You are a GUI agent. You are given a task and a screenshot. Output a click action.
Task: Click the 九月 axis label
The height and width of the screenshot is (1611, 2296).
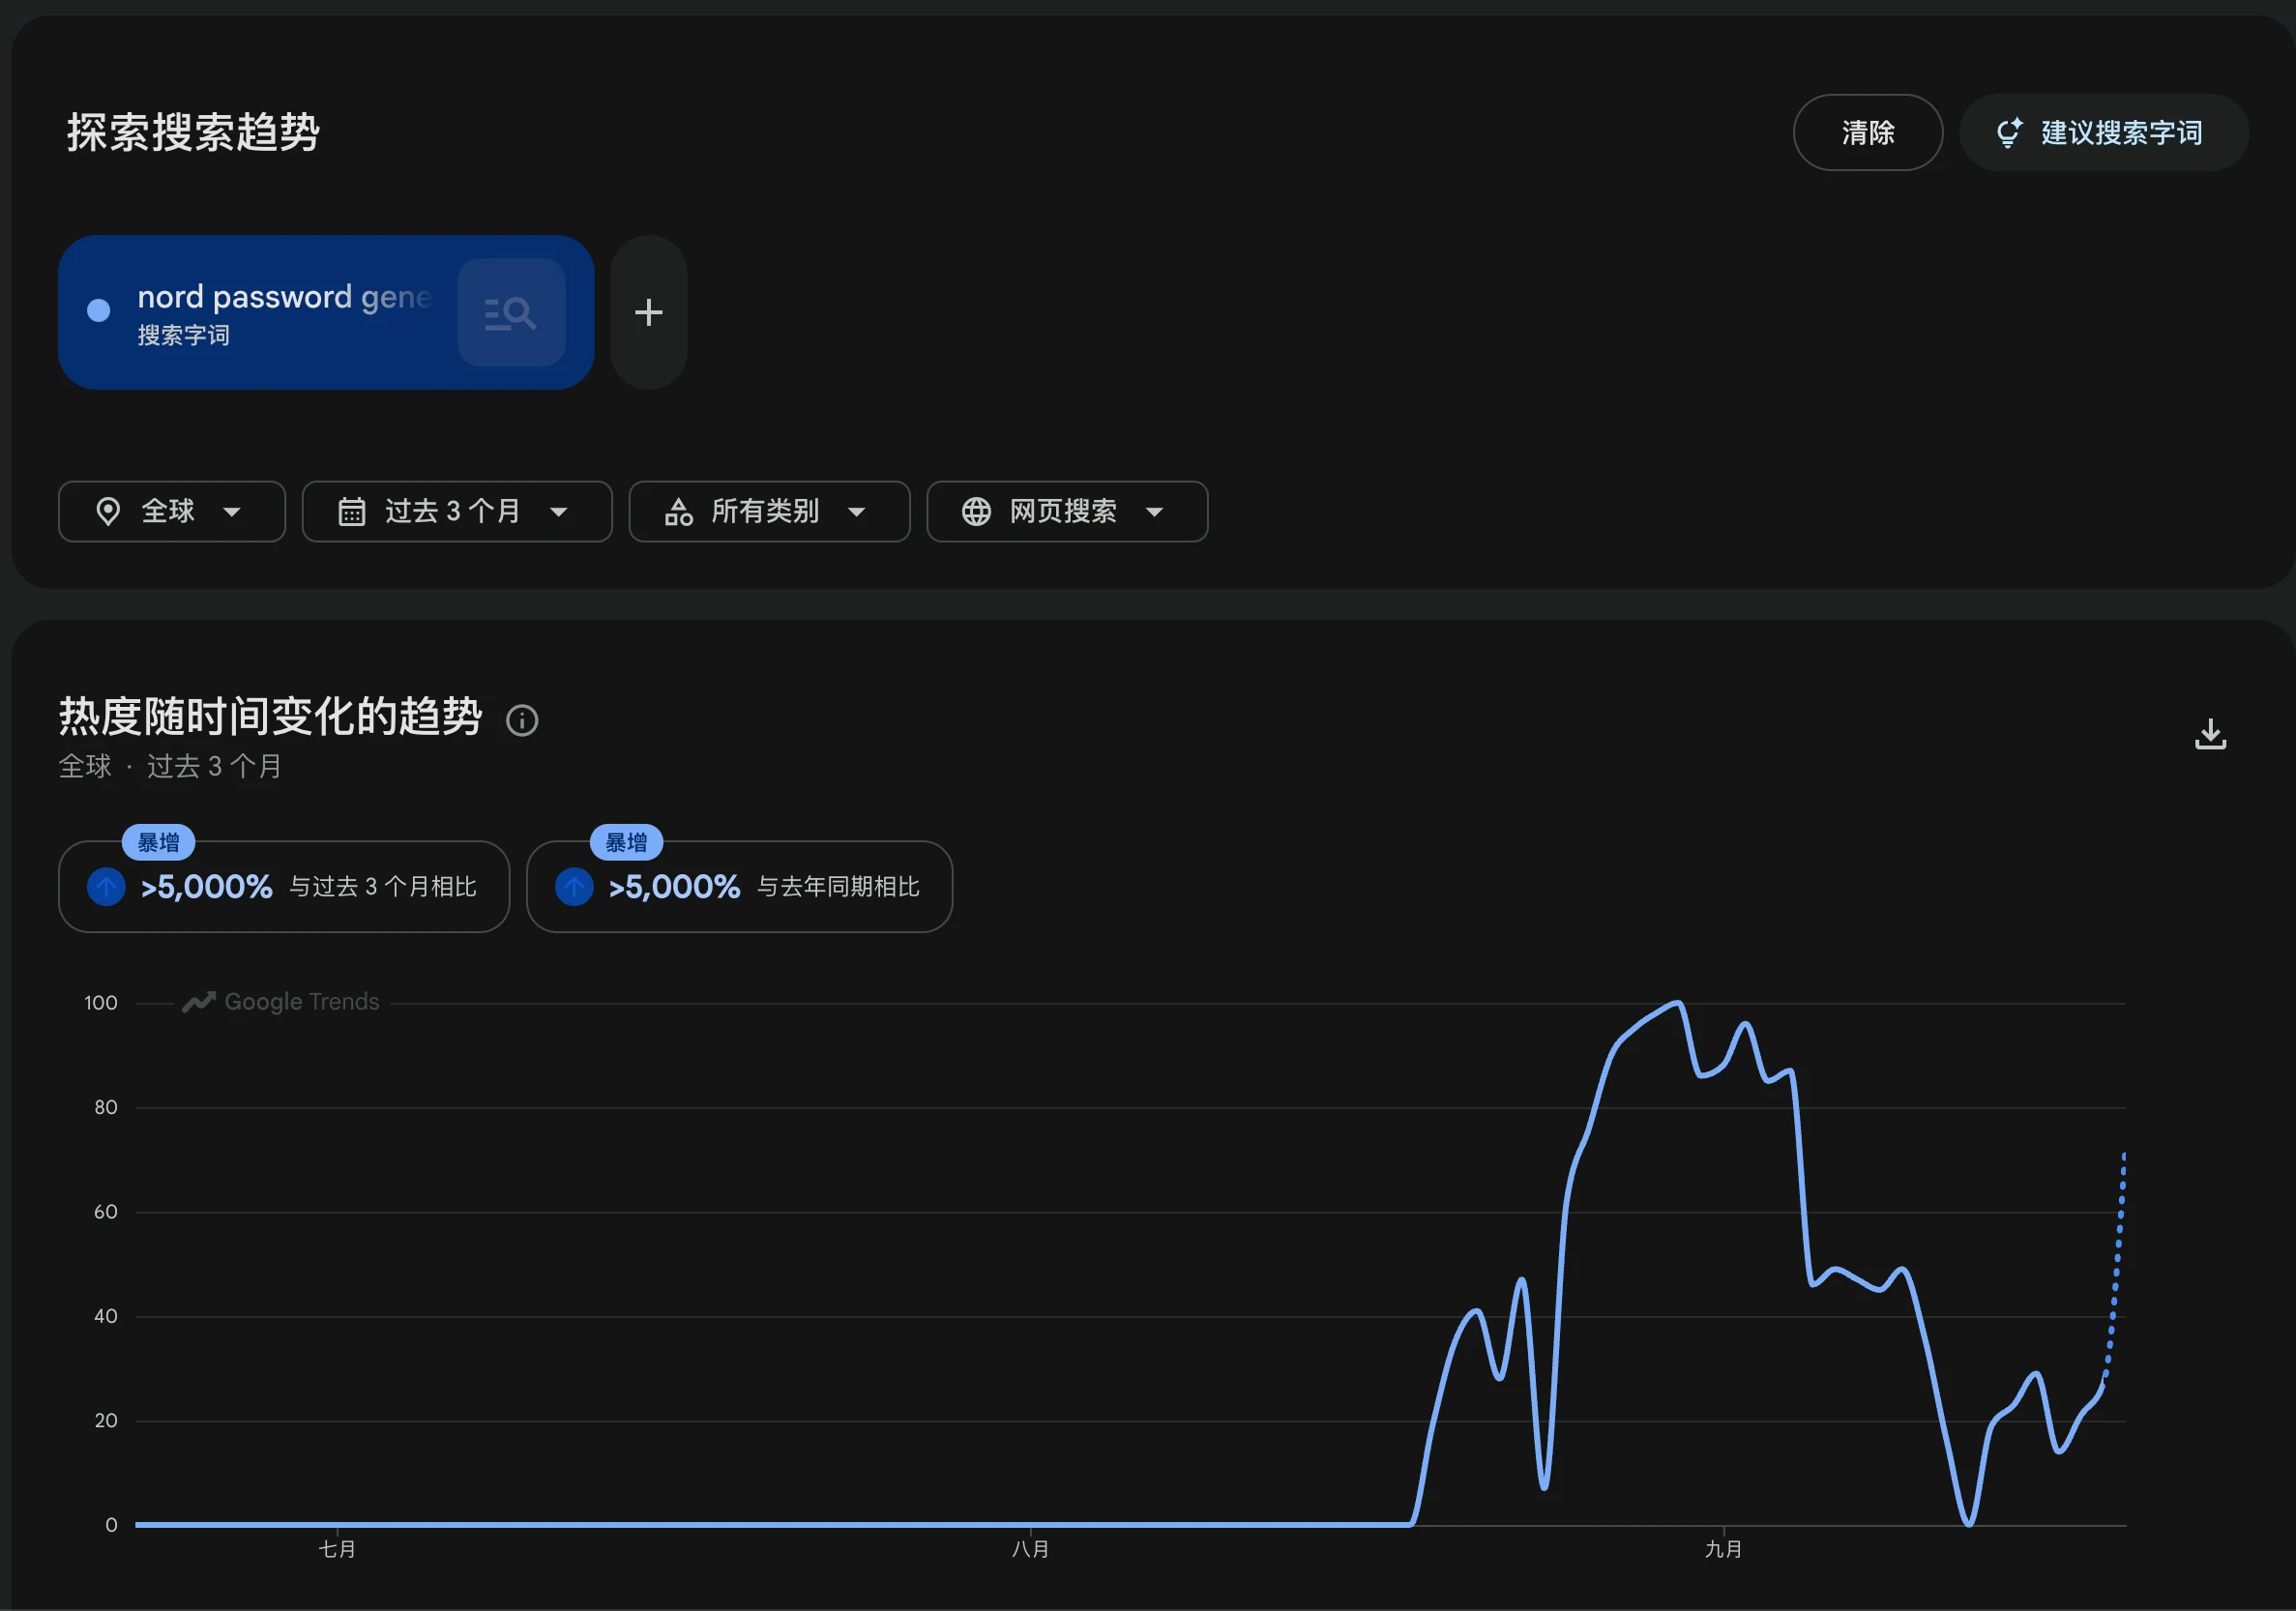click(1723, 1550)
